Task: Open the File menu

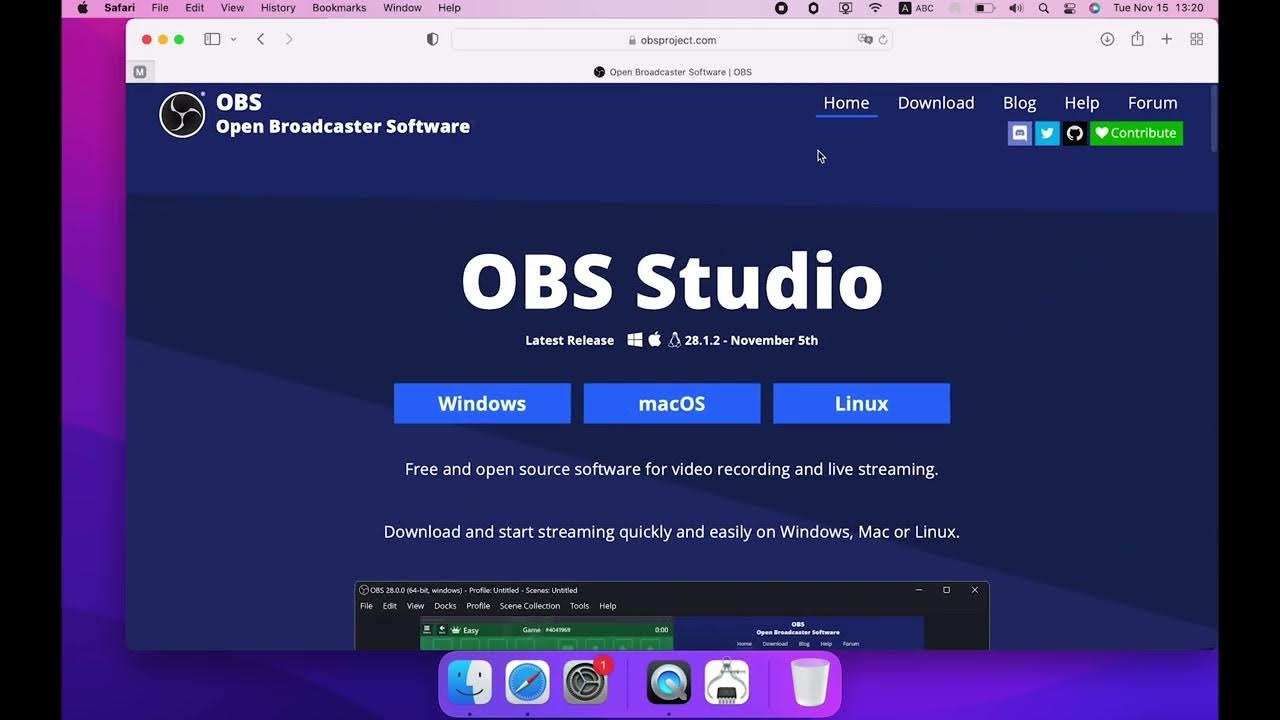Action: [x=160, y=8]
